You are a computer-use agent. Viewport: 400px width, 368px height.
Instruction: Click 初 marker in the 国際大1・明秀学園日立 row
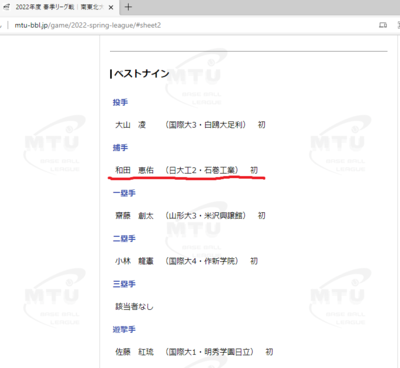click(269, 352)
